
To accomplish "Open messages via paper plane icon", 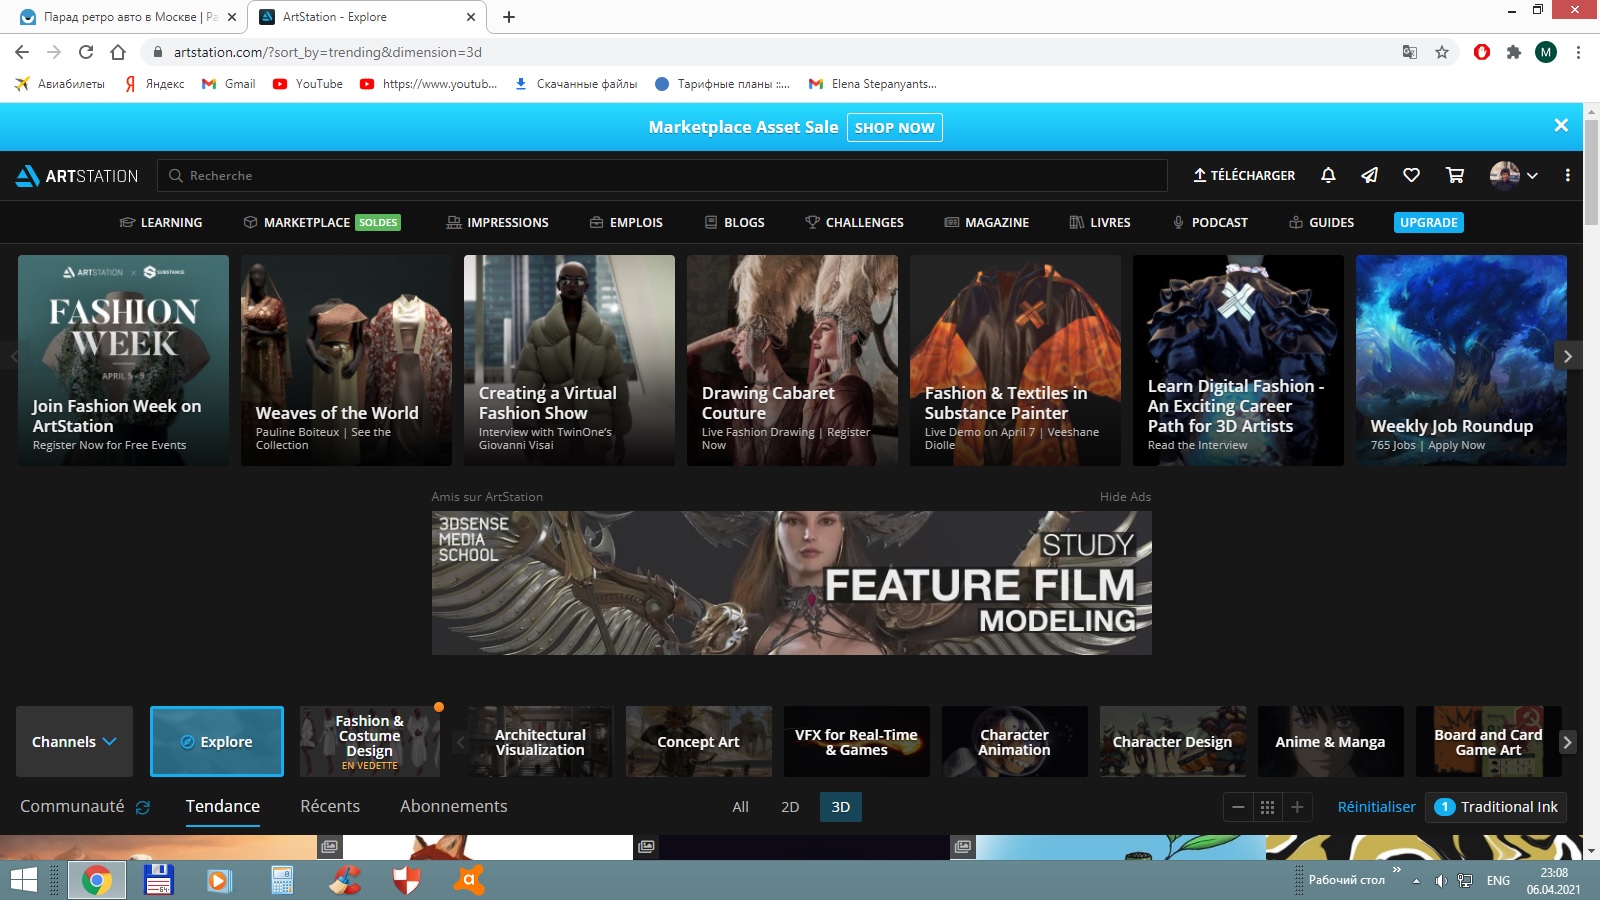I will [1369, 175].
